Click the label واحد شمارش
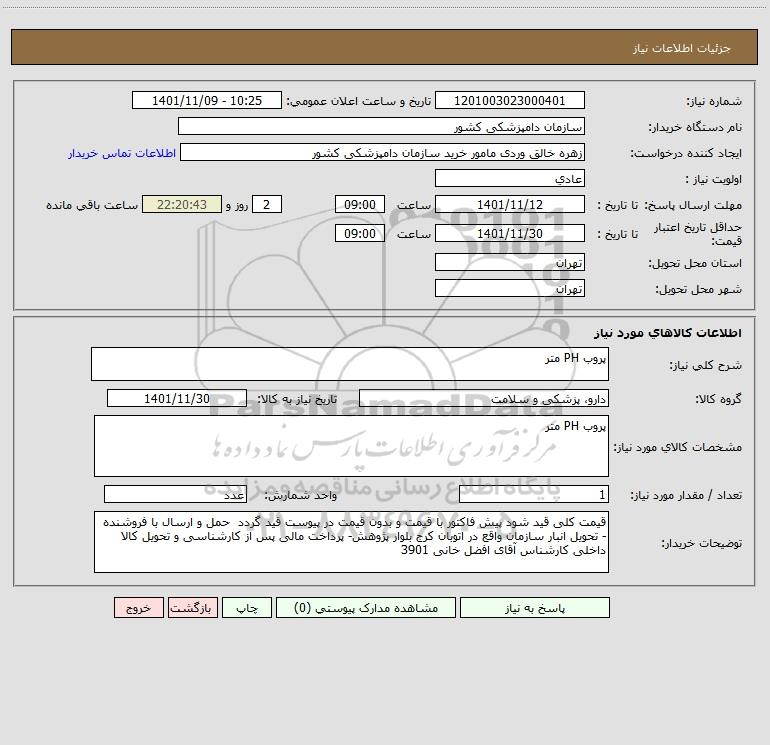770x745 pixels. pos(301,496)
